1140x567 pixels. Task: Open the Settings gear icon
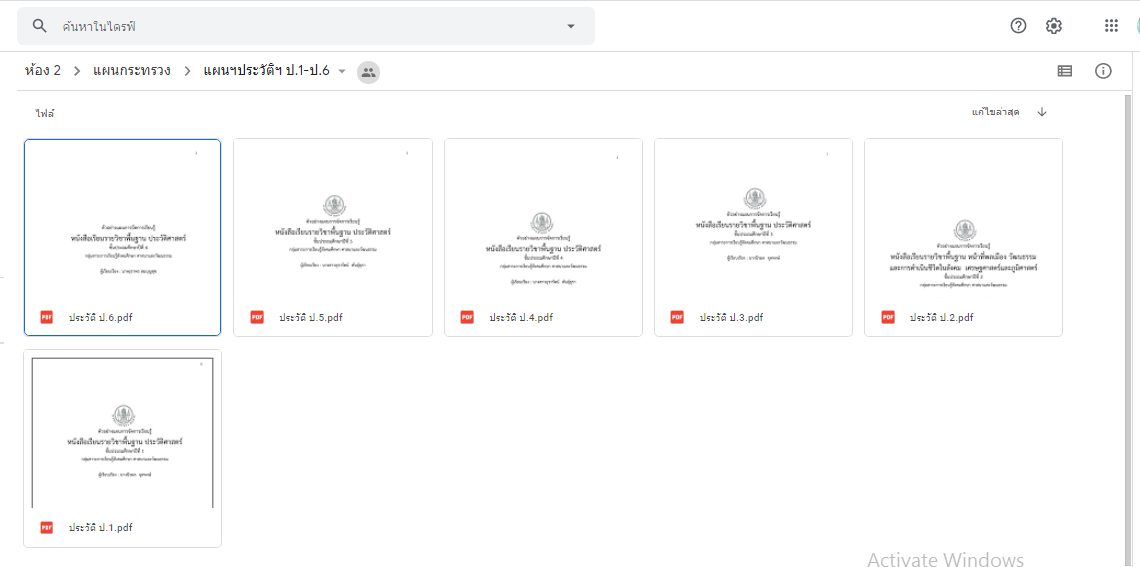pyautogui.click(x=1053, y=26)
